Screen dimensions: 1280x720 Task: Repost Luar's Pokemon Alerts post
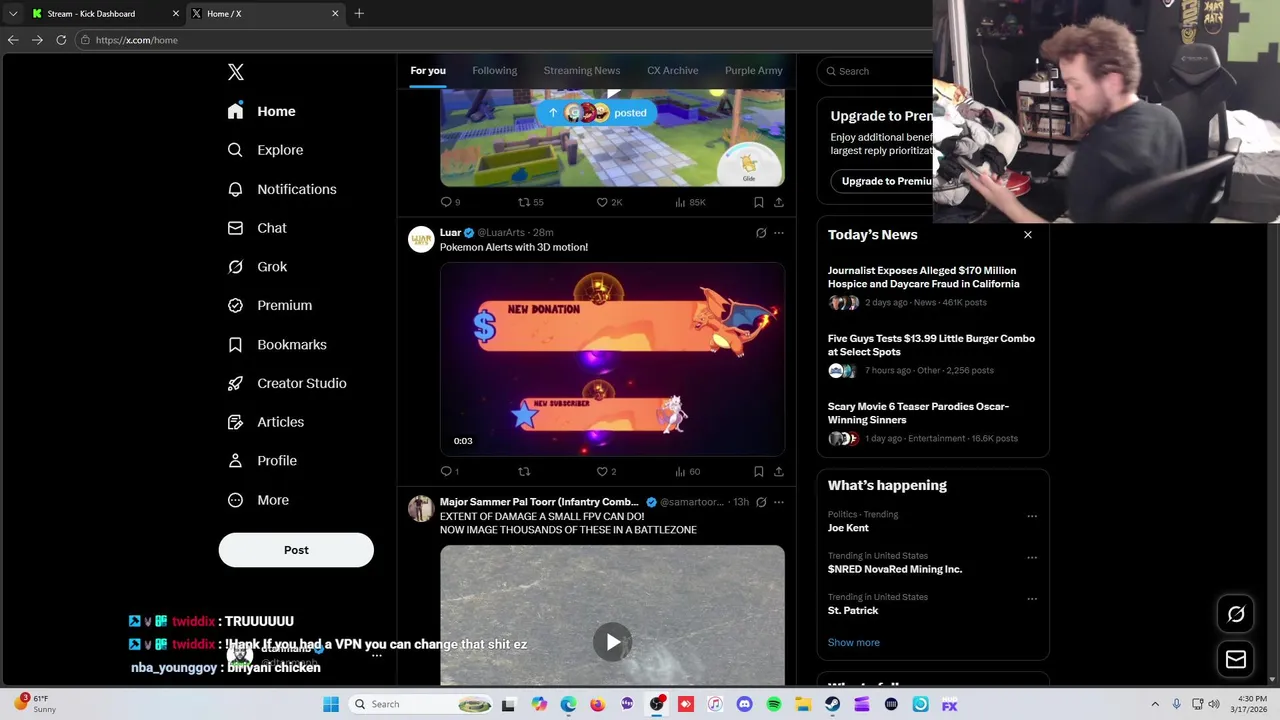[x=524, y=471]
